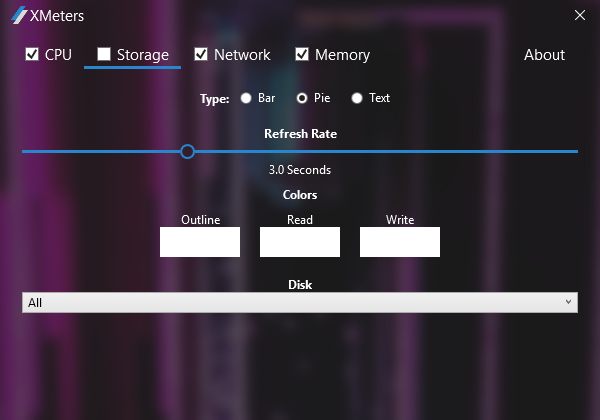Enable the Storage checkbox
600x420 pixels.
103,54
